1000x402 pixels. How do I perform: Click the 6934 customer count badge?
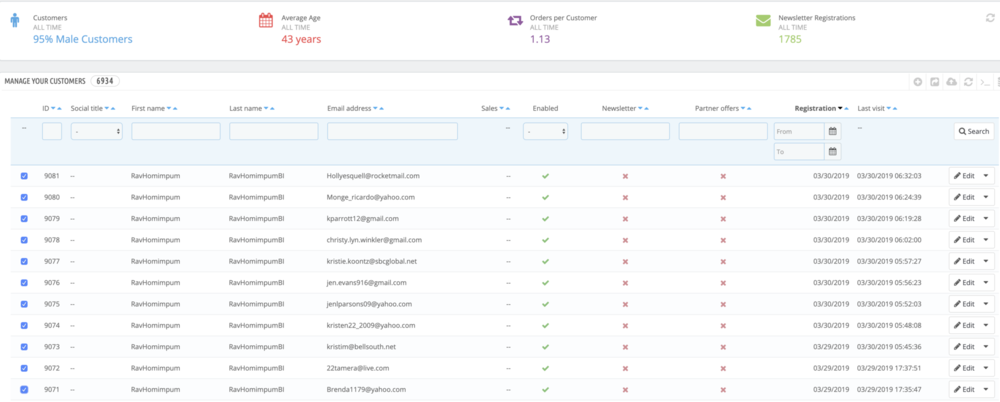click(105, 82)
